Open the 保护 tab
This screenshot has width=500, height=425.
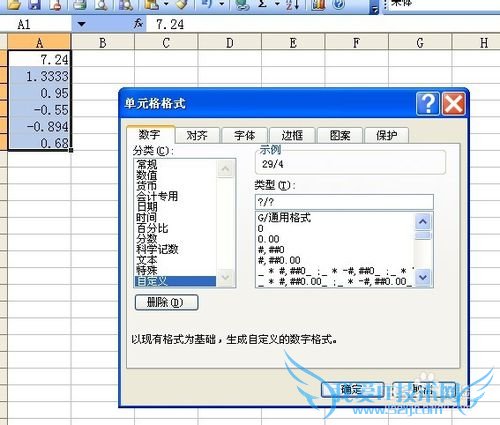coord(387,135)
